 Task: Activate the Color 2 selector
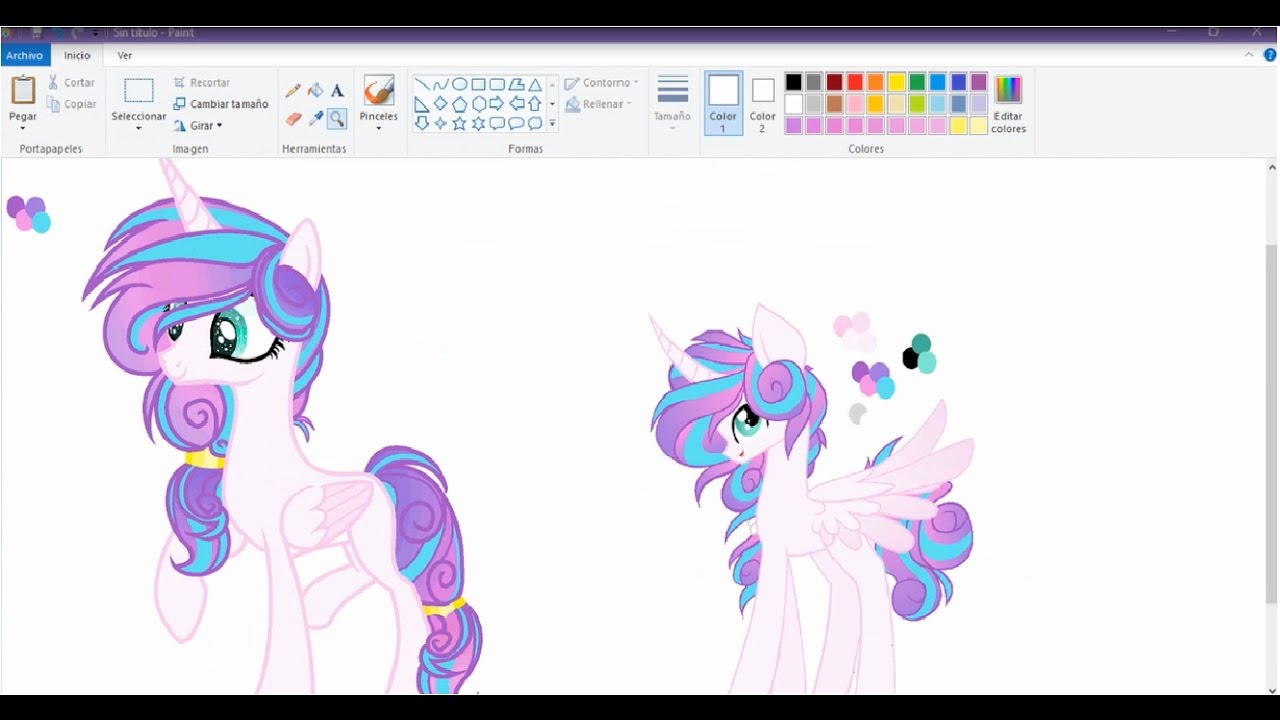pyautogui.click(x=762, y=105)
